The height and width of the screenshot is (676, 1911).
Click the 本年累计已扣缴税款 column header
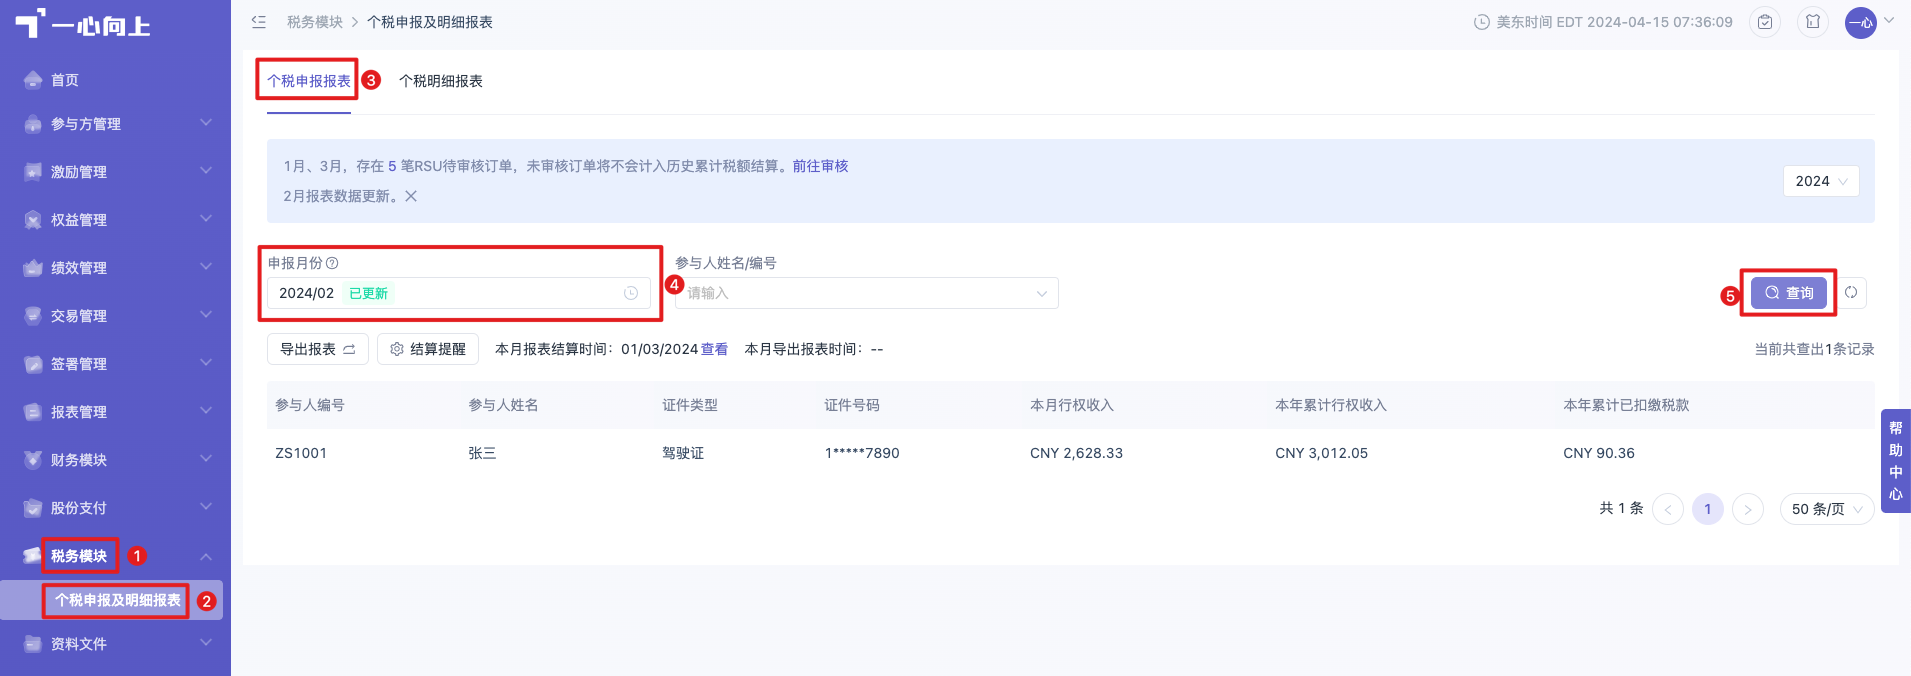point(1626,405)
